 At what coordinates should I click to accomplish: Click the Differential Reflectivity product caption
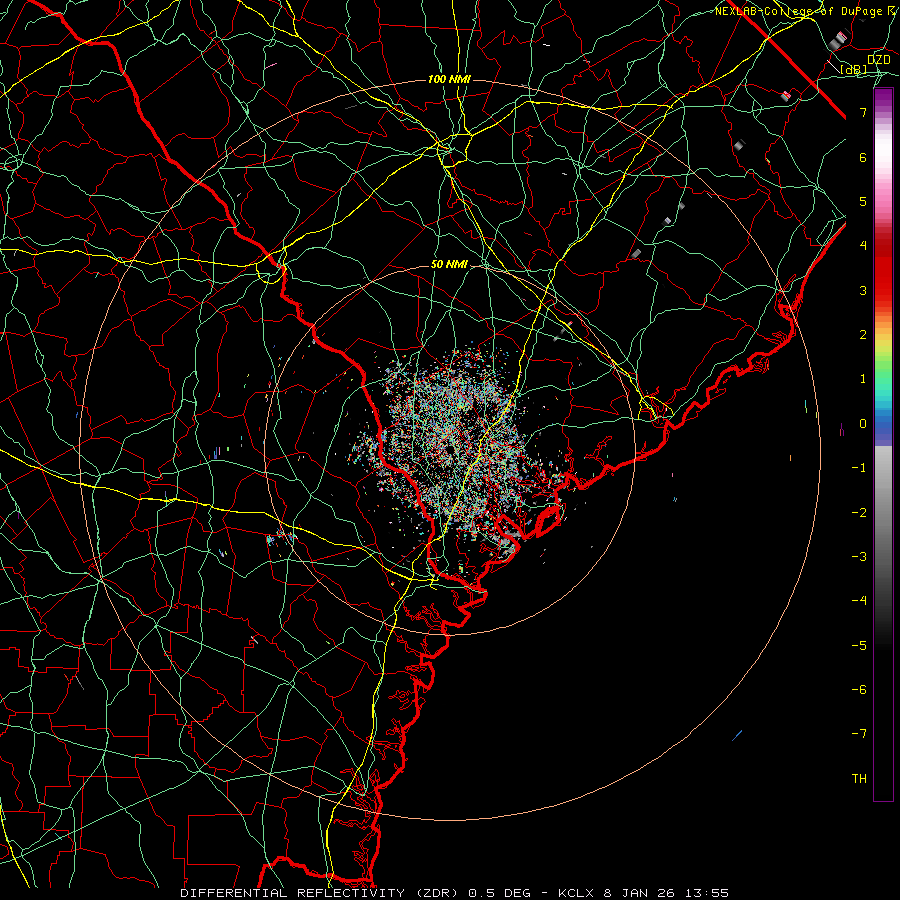[455, 893]
